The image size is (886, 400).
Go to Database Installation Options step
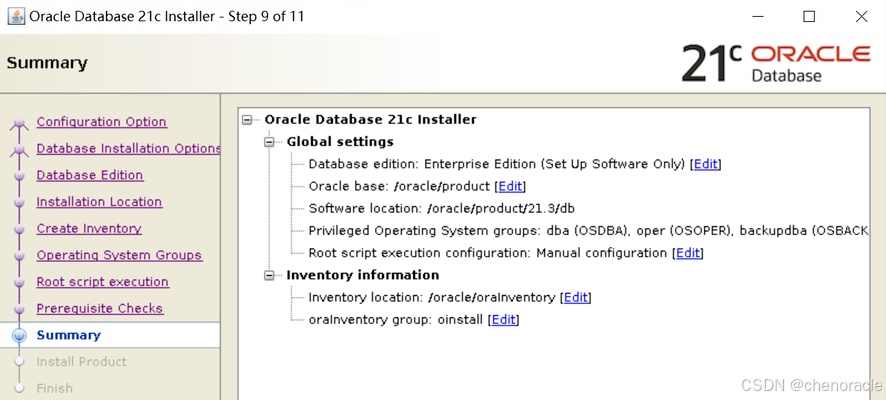point(128,149)
